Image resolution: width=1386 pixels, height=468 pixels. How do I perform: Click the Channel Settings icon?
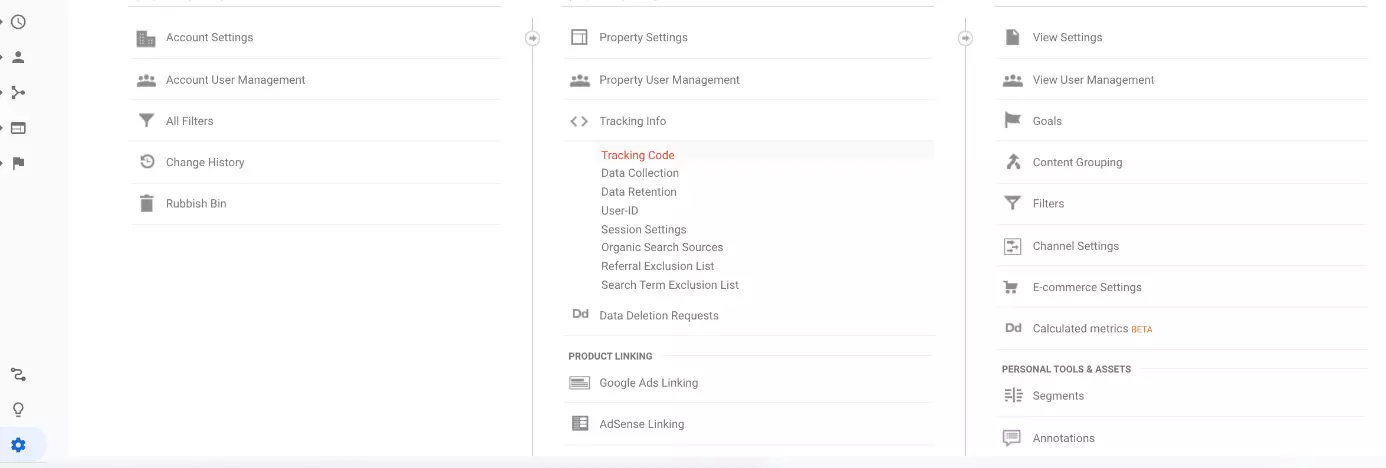pyautogui.click(x=1012, y=246)
